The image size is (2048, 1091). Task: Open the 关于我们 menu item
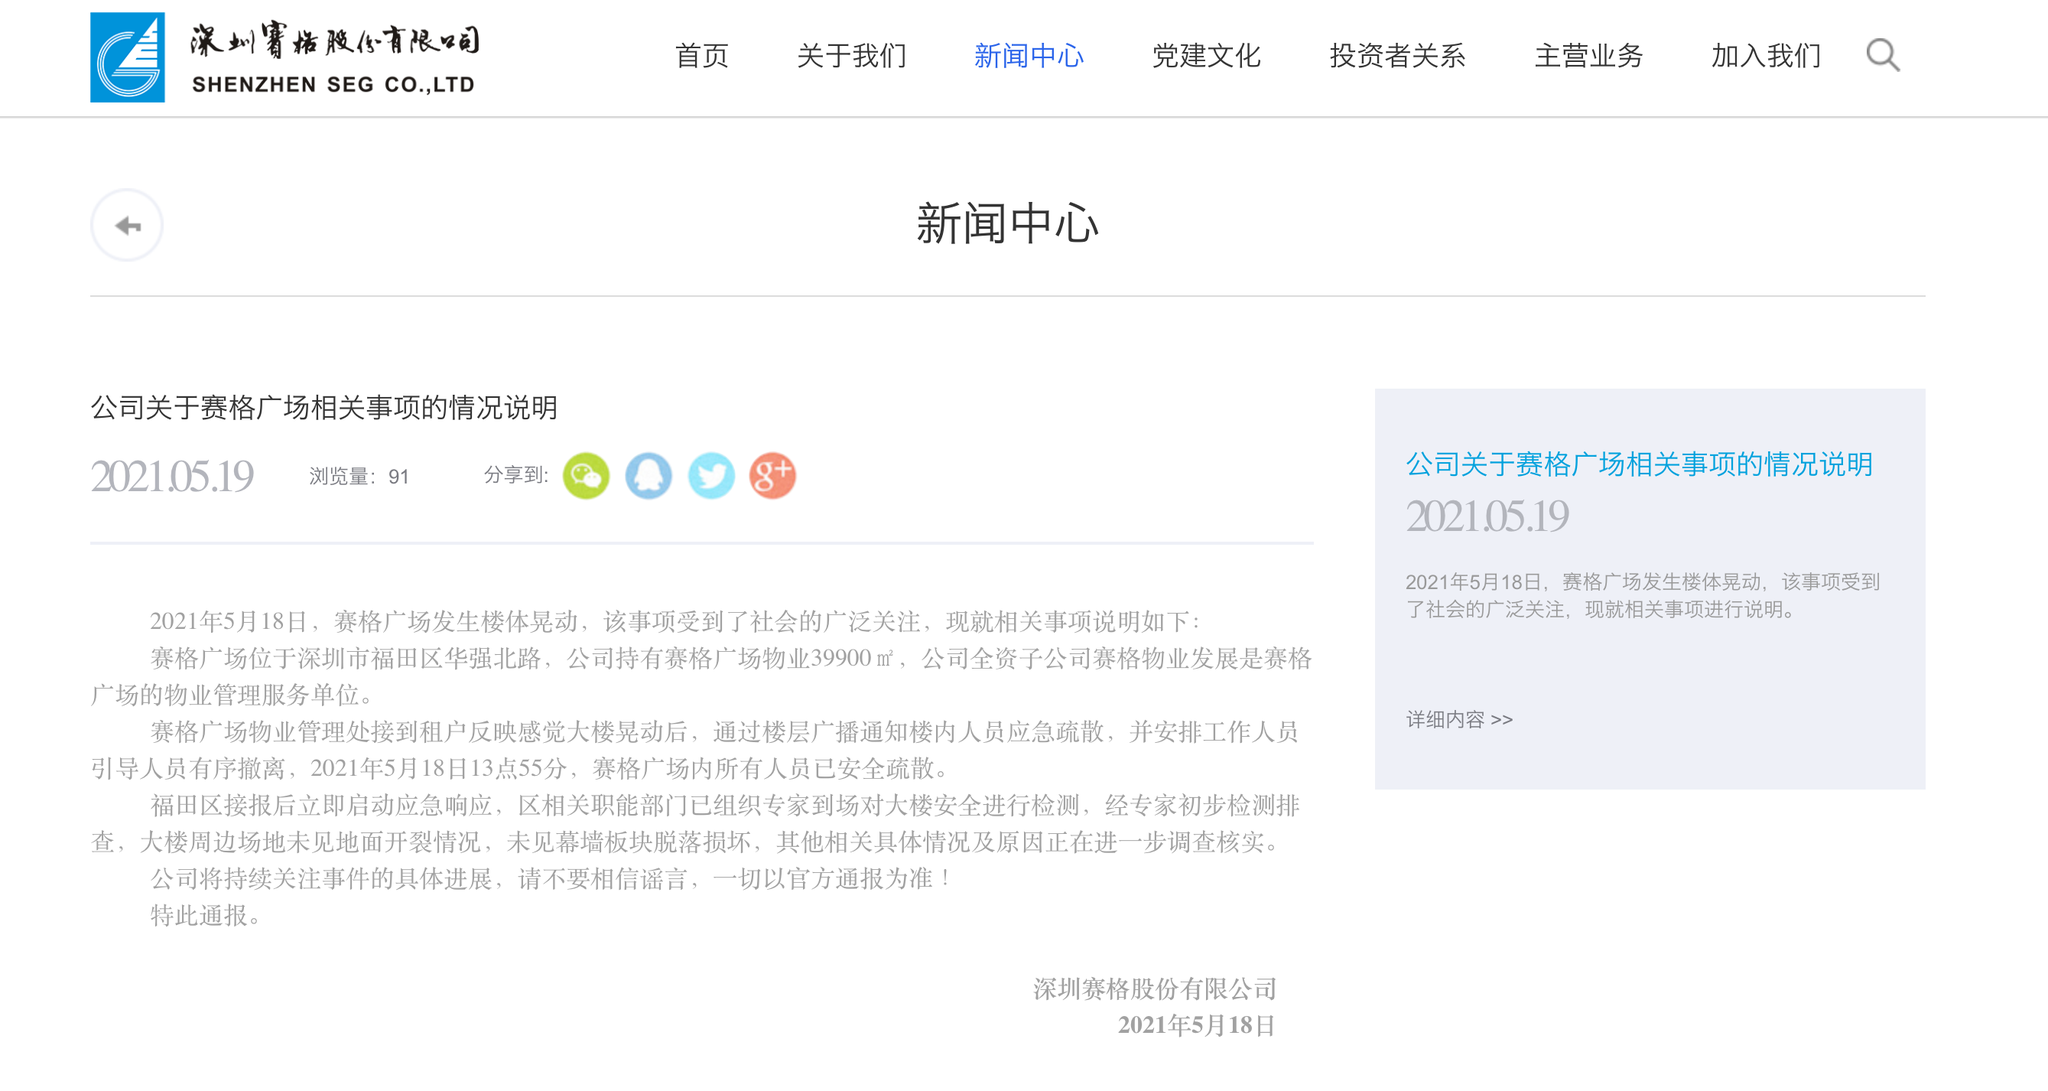(x=852, y=56)
